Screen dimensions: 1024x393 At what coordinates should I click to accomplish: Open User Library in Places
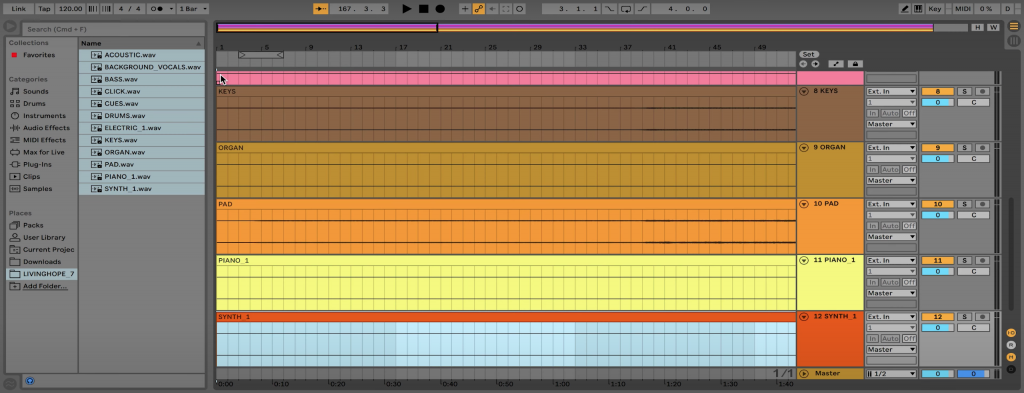[x=44, y=238]
